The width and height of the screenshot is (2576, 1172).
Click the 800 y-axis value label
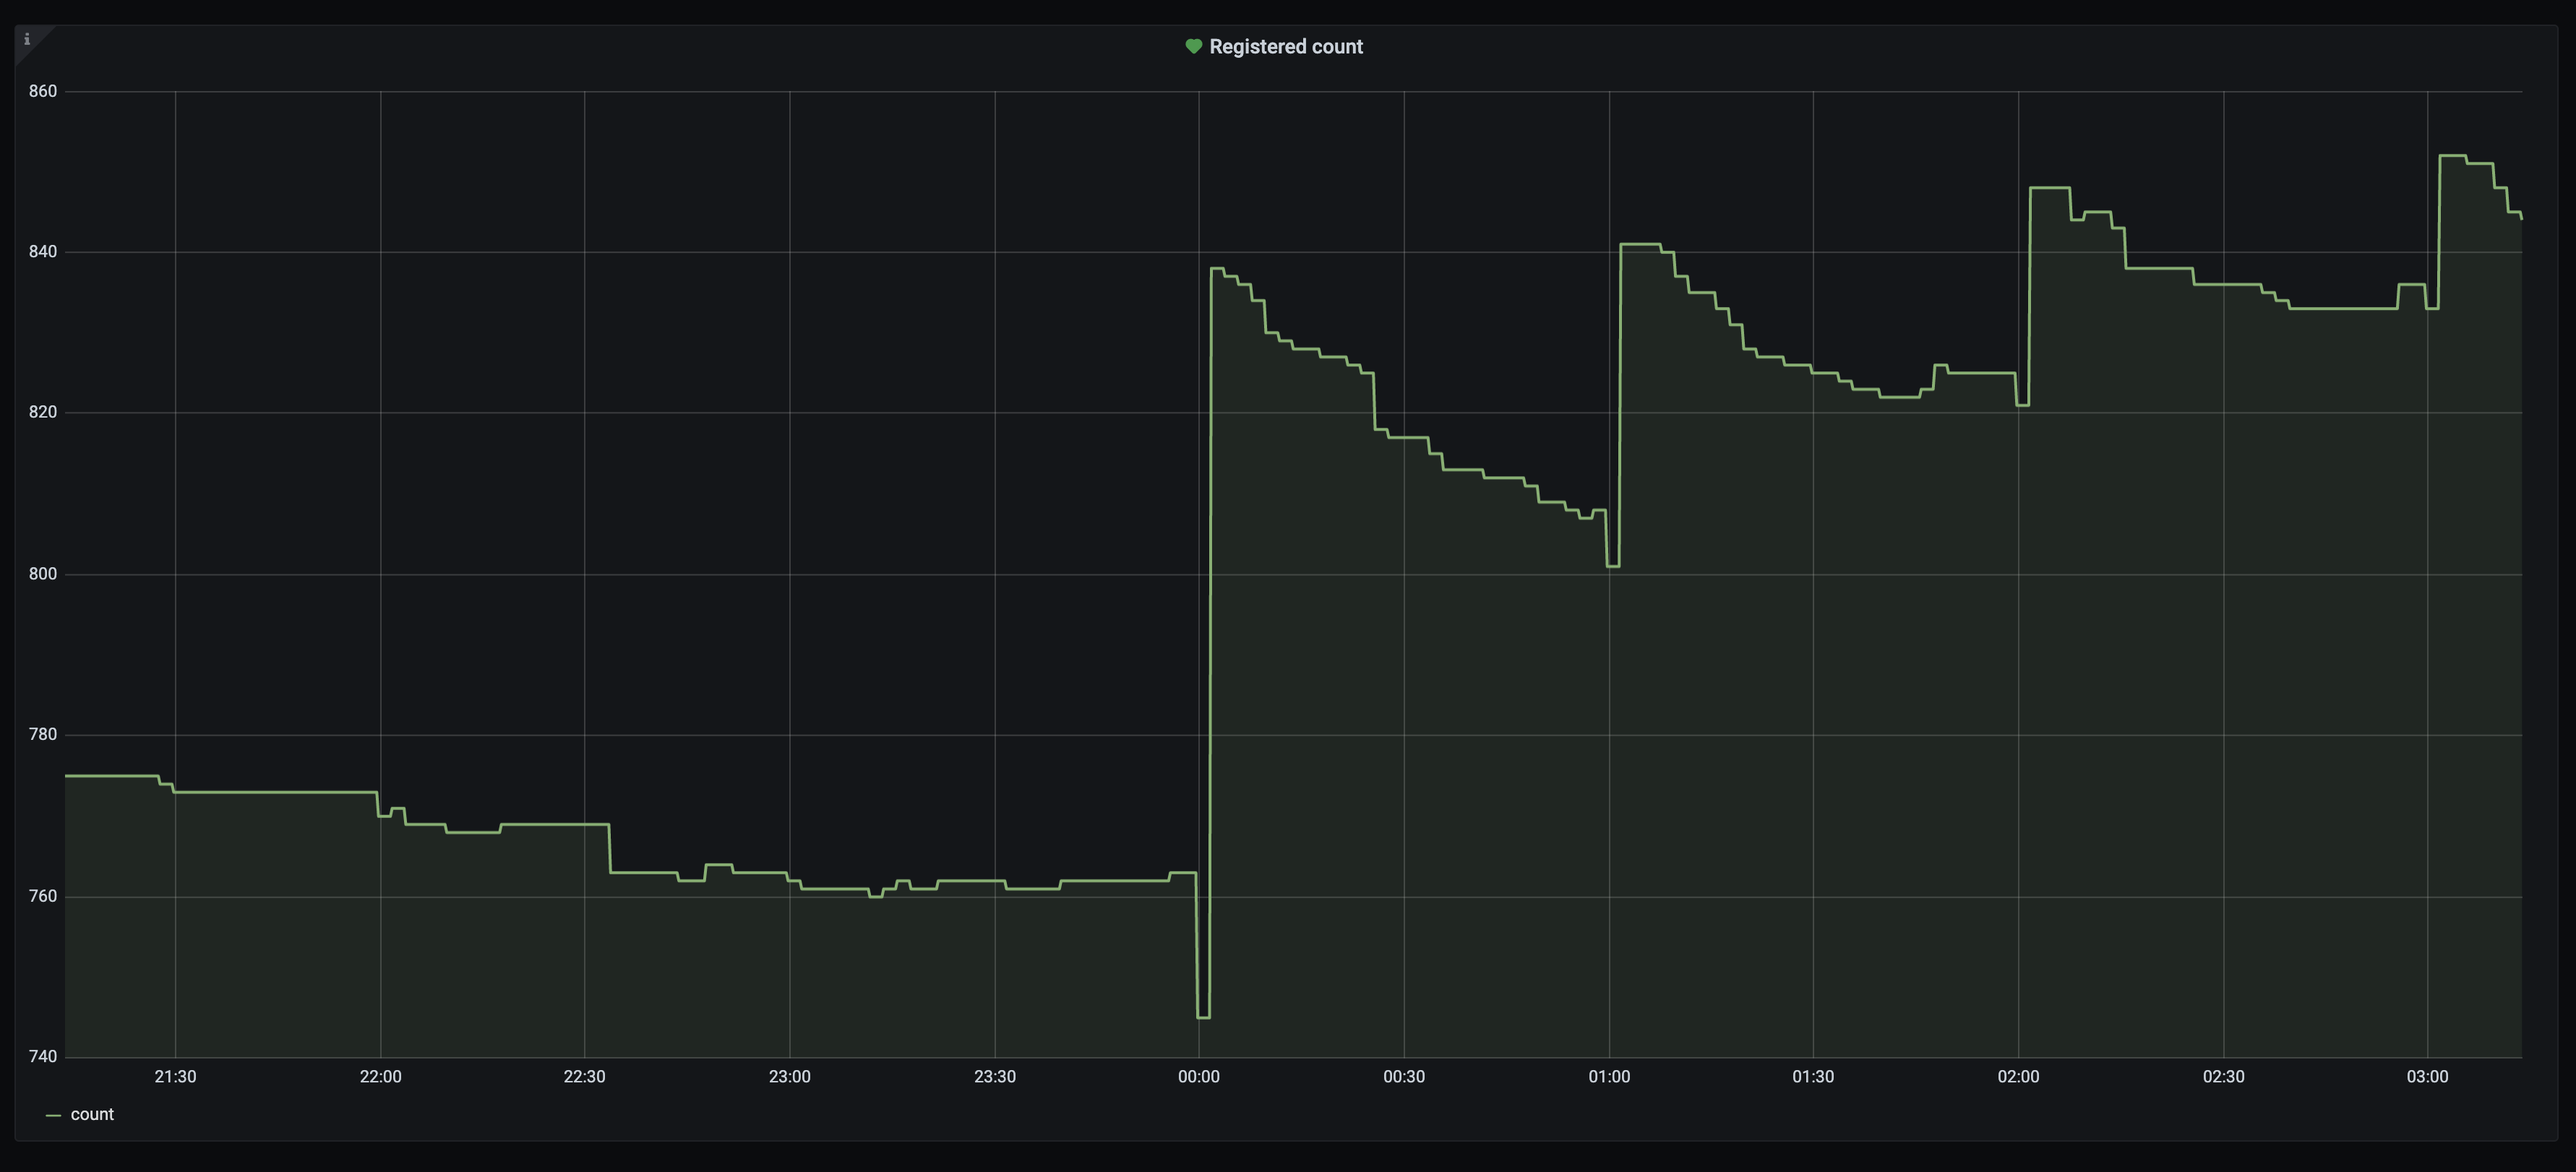(43, 574)
